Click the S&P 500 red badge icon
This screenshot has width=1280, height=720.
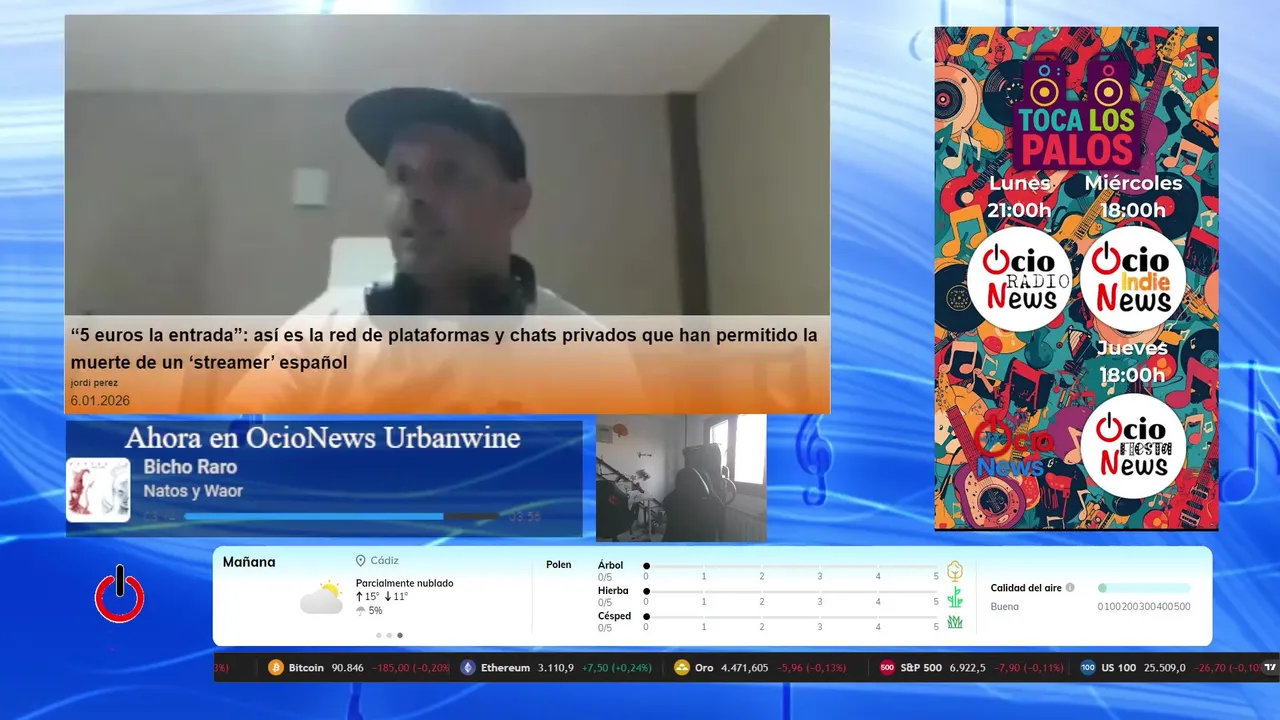tap(887, 668)
